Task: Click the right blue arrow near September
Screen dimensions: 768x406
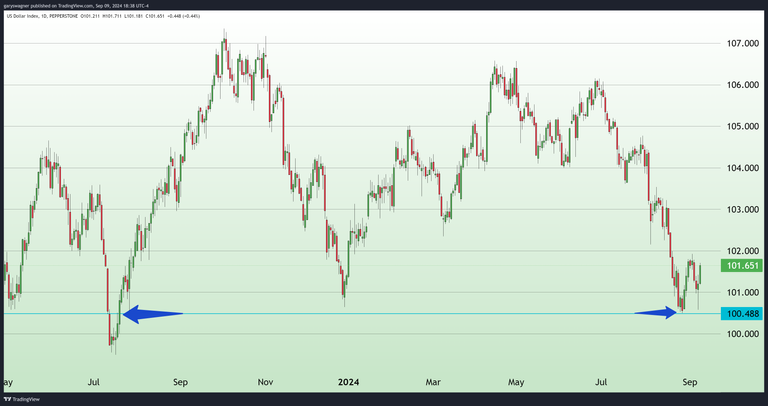Action: (x=659, y=313)
